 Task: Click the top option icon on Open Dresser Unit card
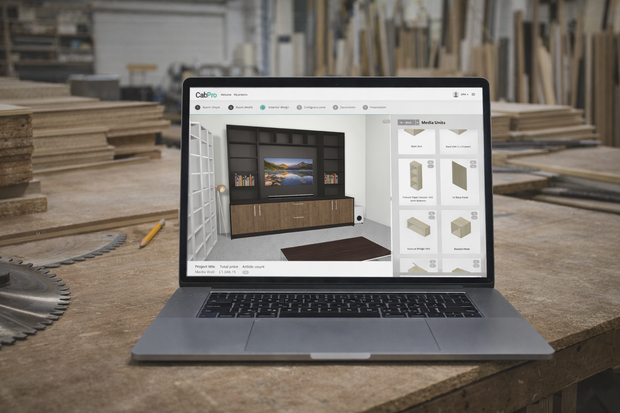(x=431, y=163)
